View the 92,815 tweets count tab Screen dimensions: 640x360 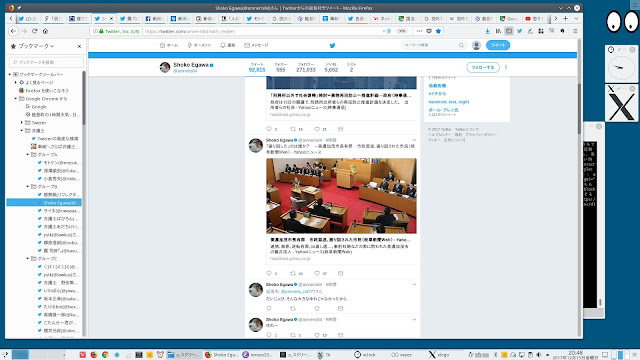[257, 68]
